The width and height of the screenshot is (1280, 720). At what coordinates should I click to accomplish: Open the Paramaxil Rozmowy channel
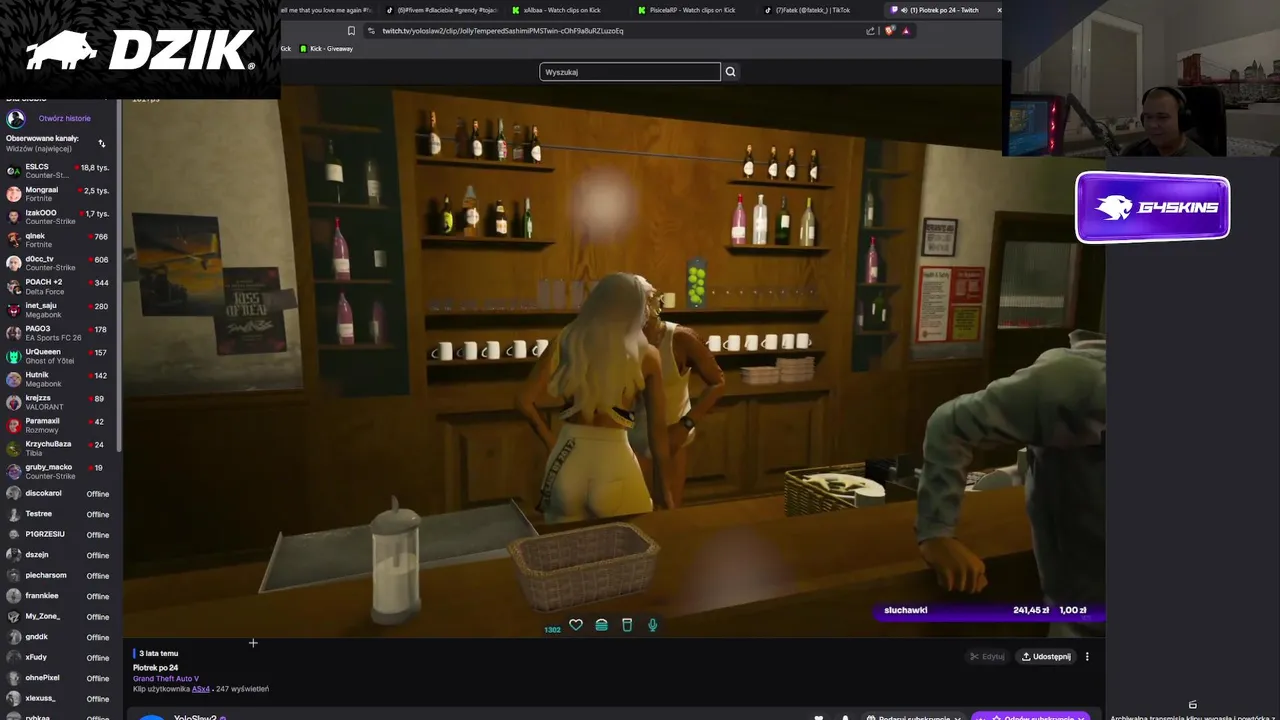pos(60,425)
